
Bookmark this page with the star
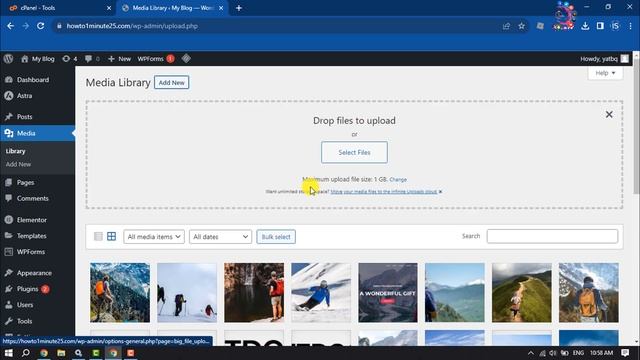tap(521, 26)
